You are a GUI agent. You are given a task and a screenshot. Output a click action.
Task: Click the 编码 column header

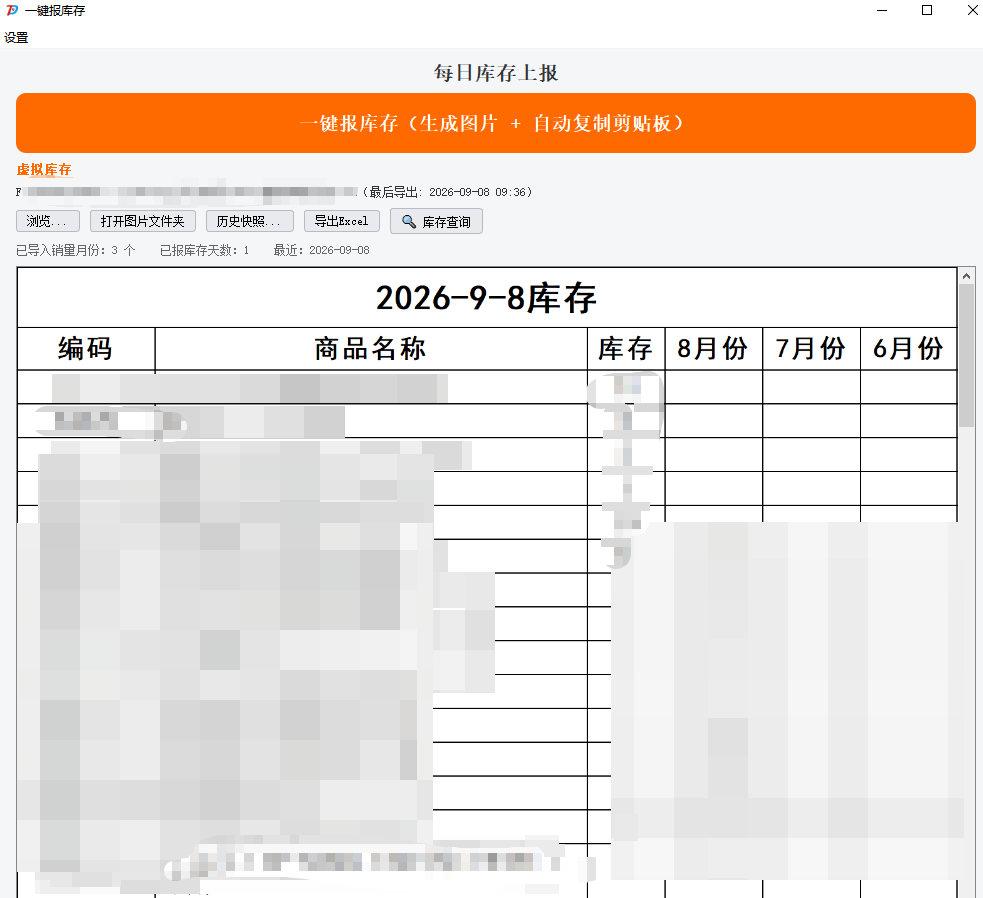click(x=86, y=349)
